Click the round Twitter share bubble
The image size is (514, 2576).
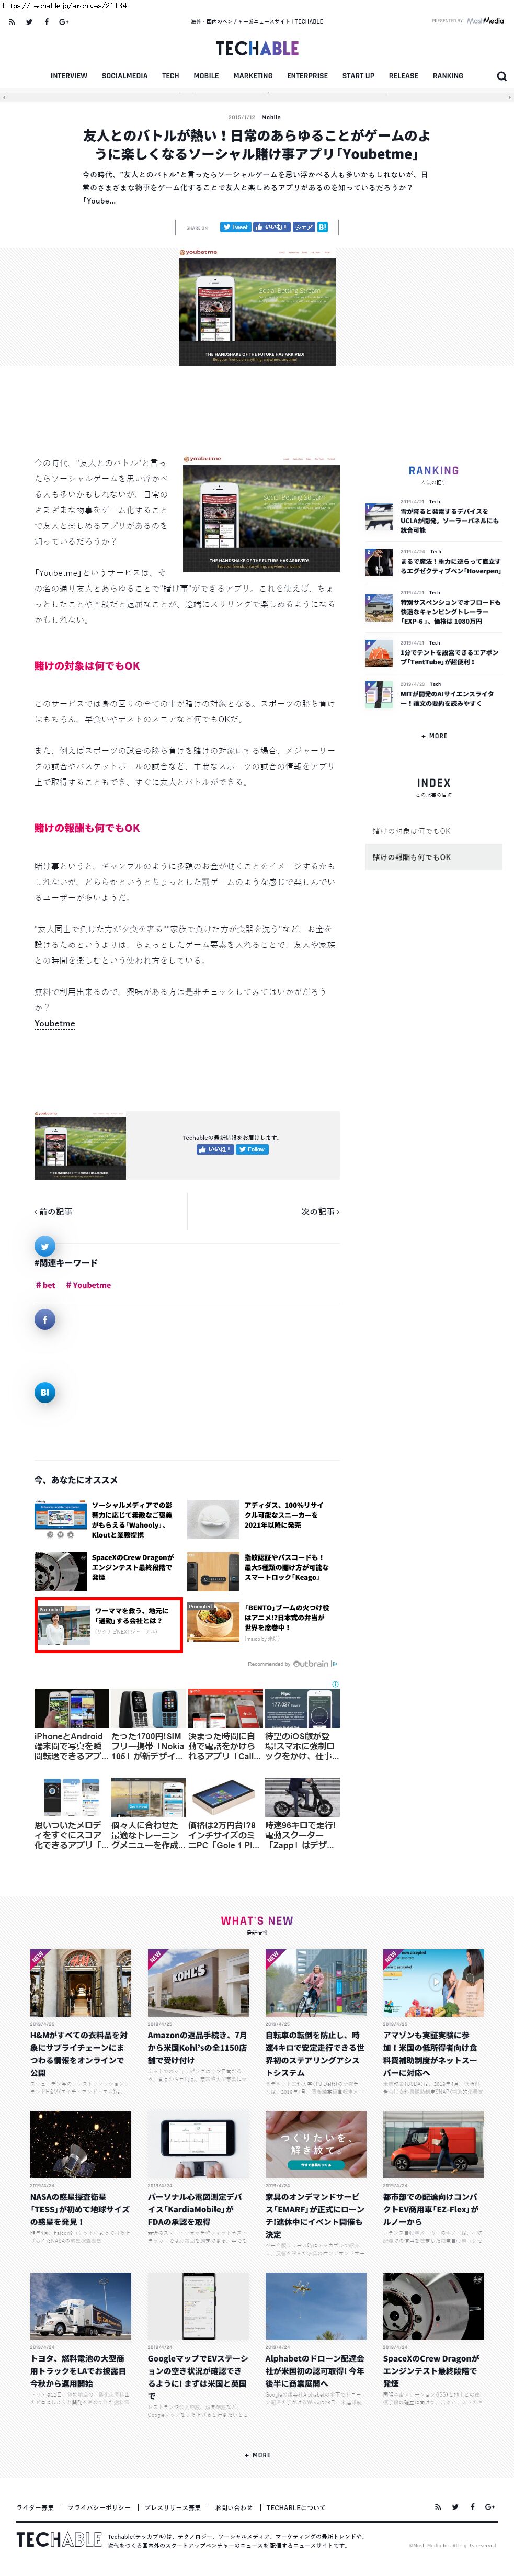pyautogui.click(x=45, y=1245)
